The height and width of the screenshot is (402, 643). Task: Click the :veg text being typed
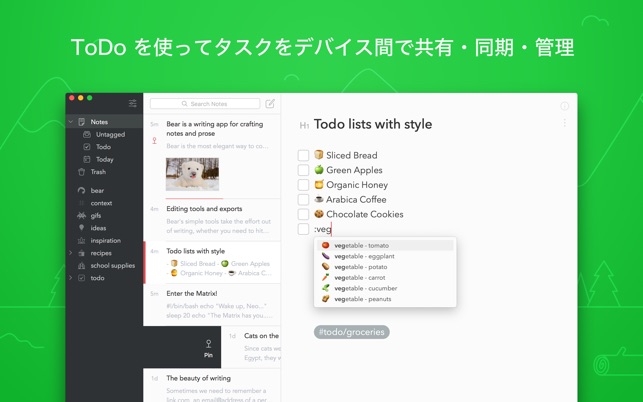point(322,229)
